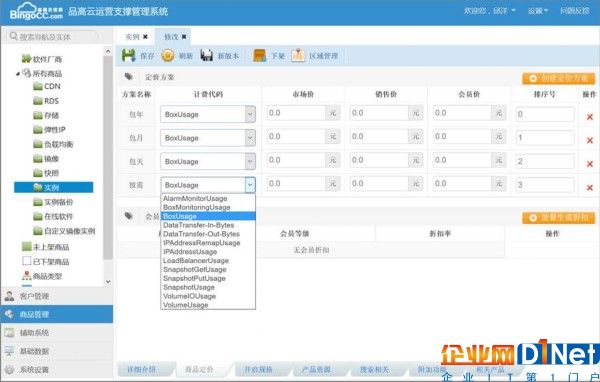Click the 快照 folder icon

(x=38, y=173)
